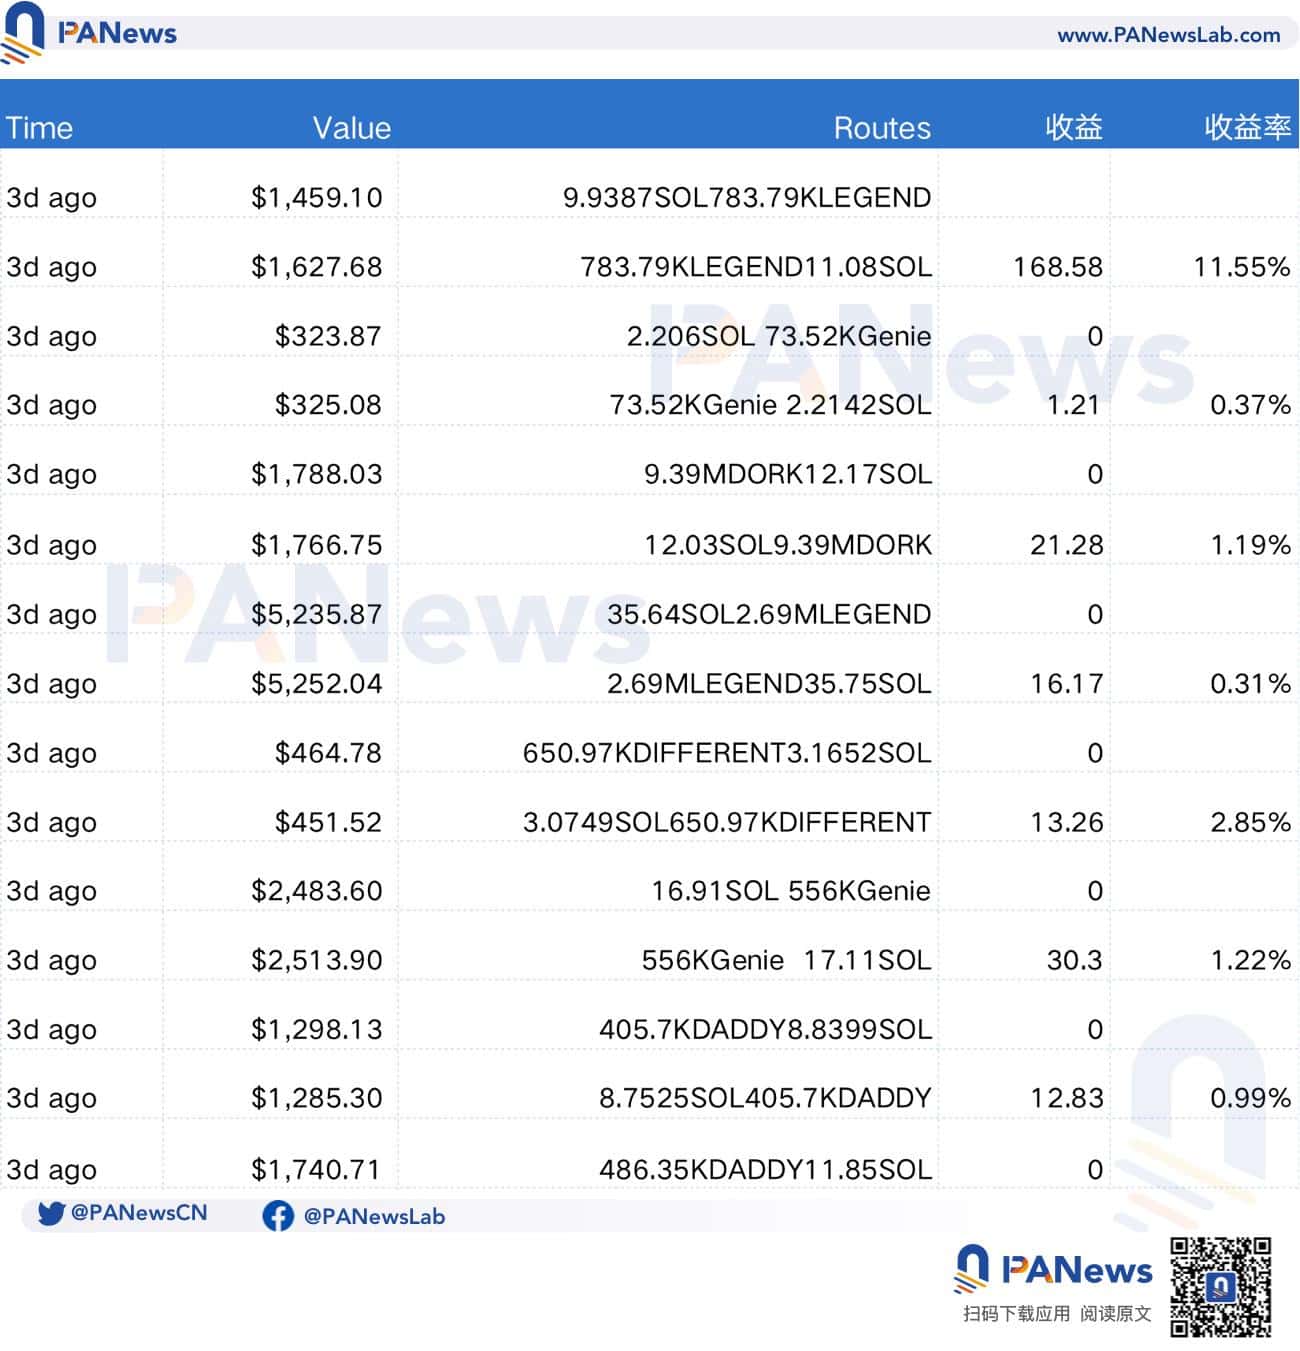Select the value $451.52

pyautogui.click(x=328, y=822)
